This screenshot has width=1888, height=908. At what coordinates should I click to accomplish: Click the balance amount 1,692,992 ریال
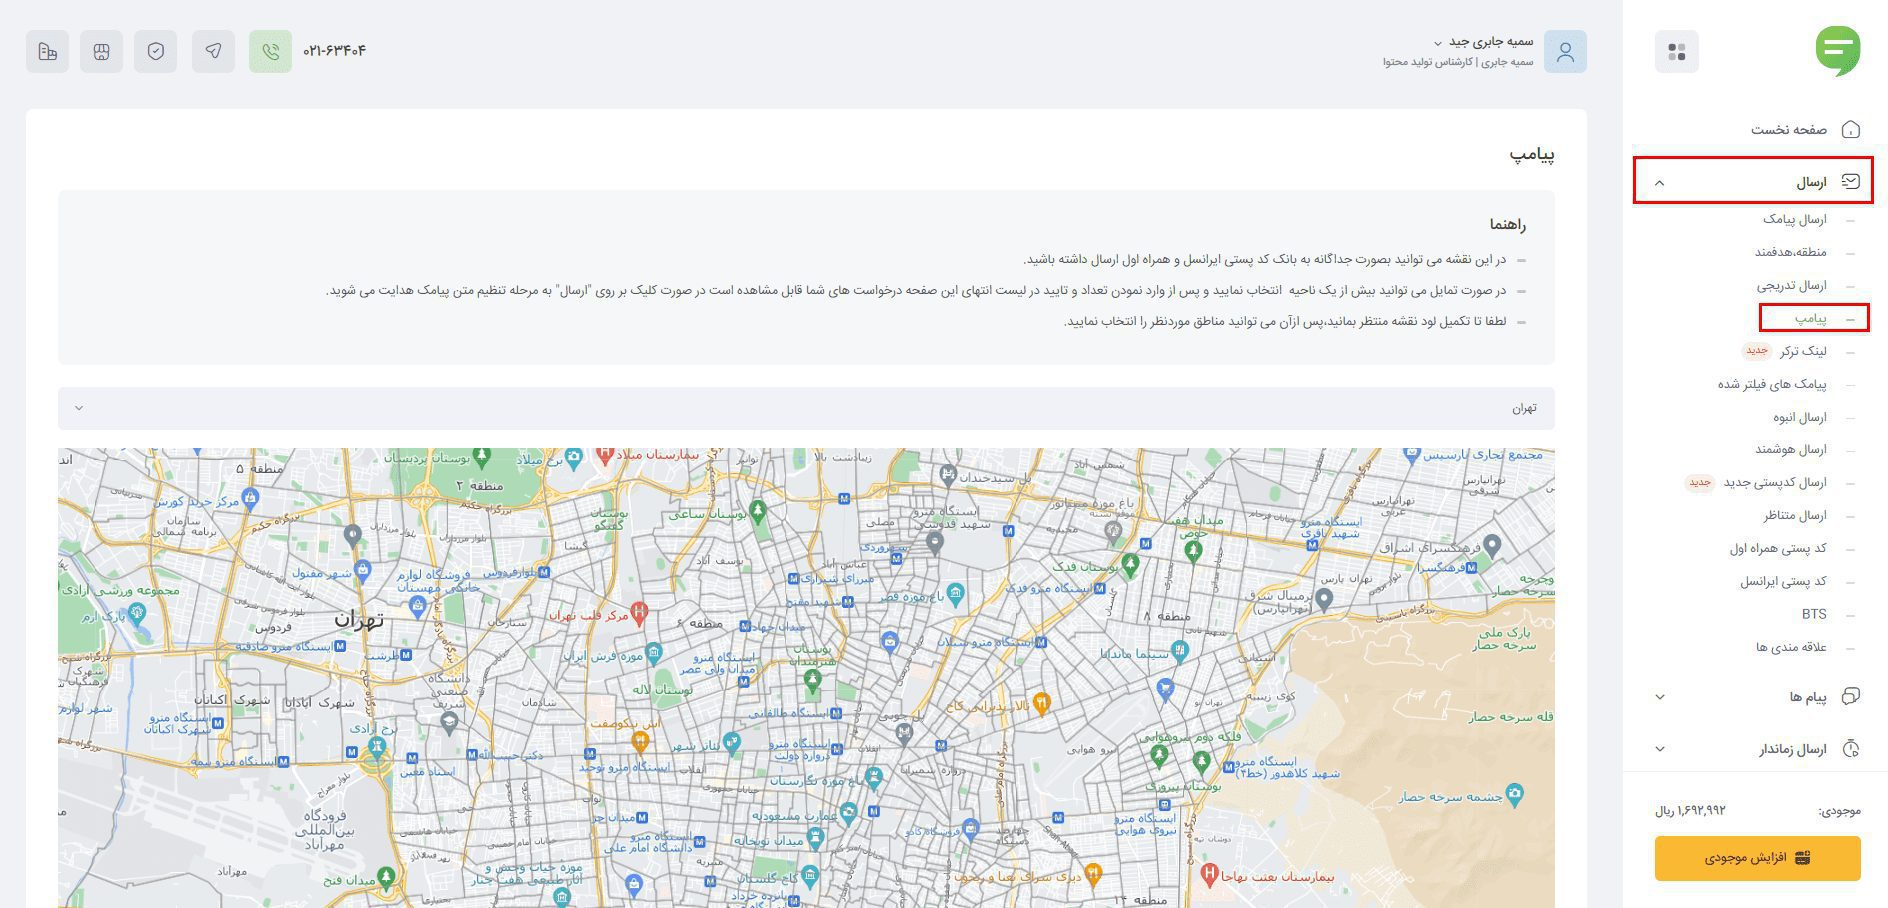pos(1690,810)
